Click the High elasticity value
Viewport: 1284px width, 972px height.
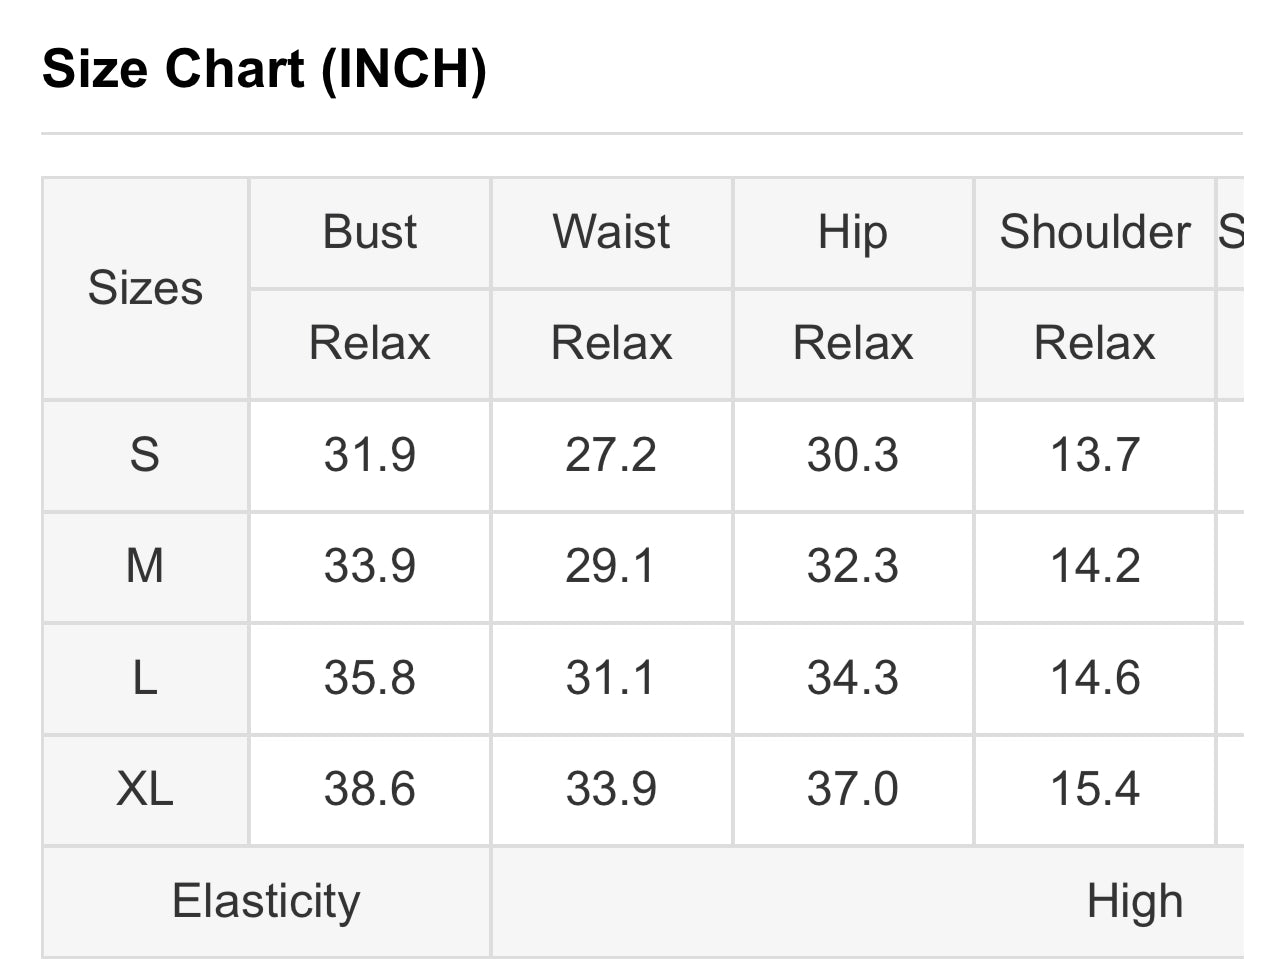click(x=1135, y=902)
